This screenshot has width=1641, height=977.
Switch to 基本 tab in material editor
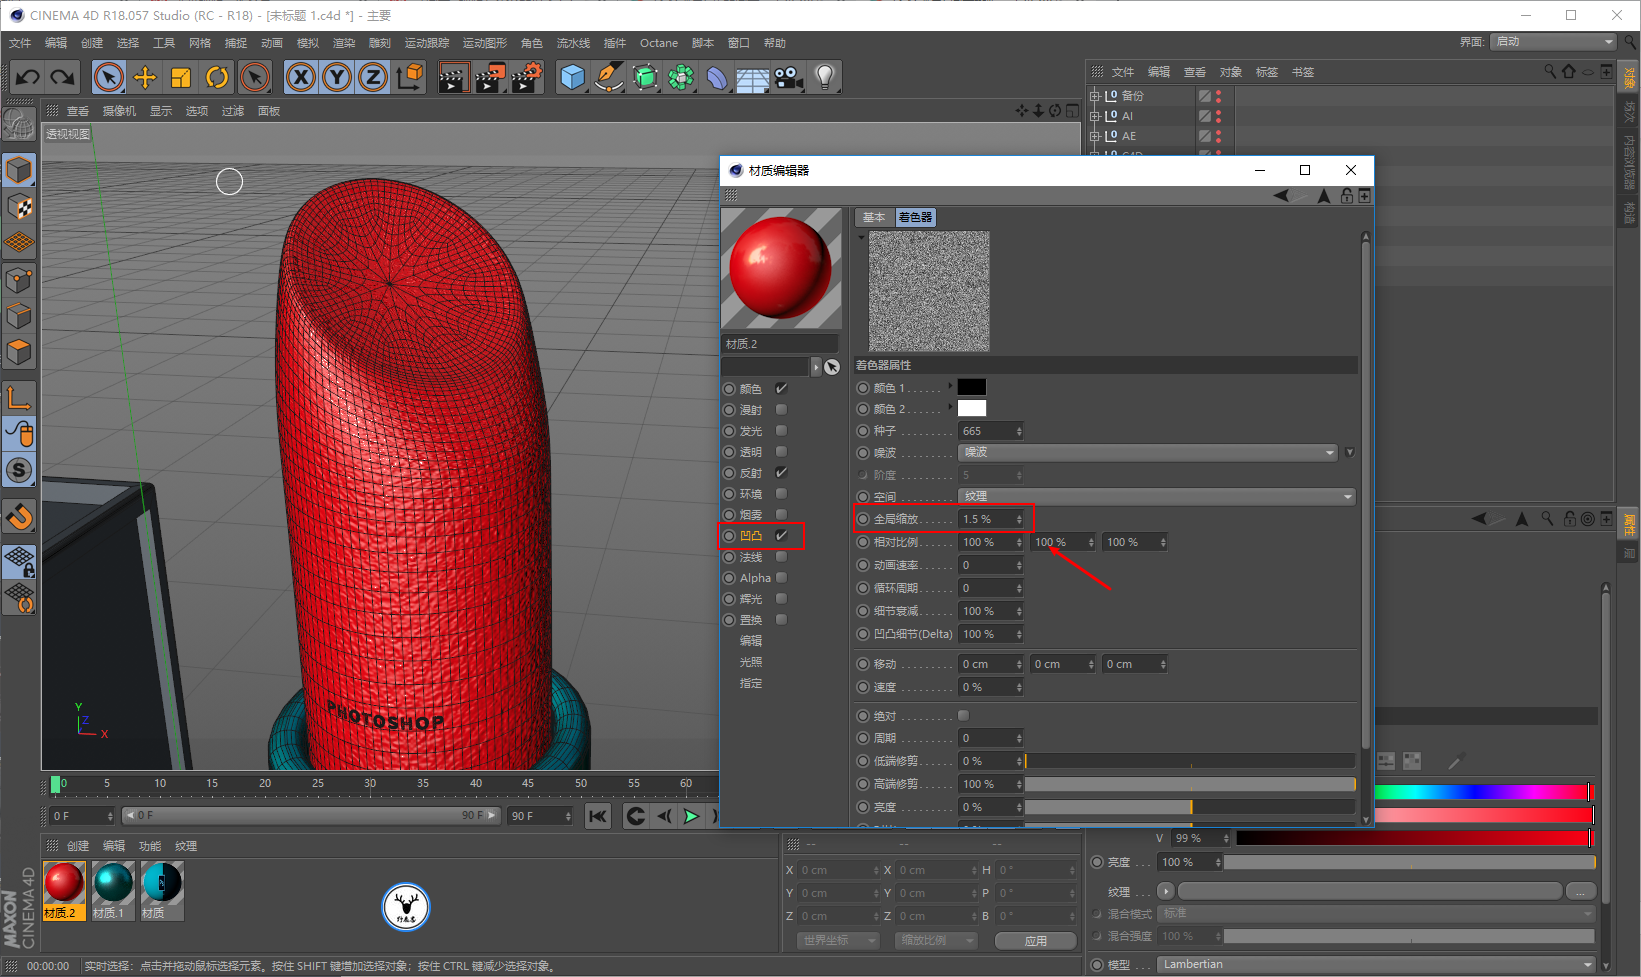pyautogui.click(x=875, y=218)
